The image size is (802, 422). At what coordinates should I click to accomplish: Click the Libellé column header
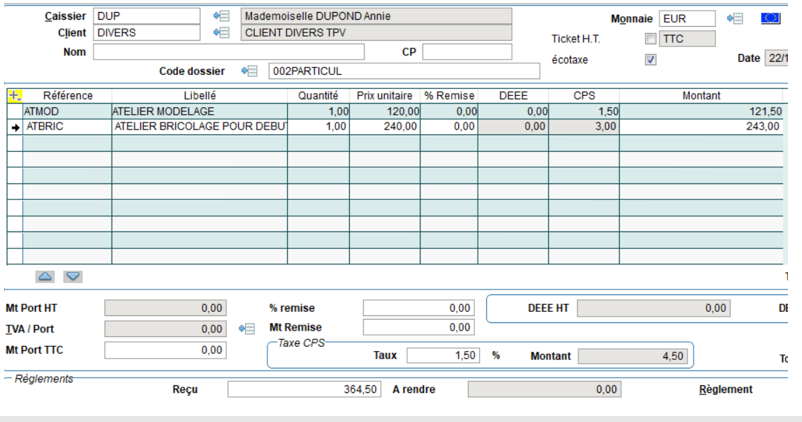tap(199, 96)
